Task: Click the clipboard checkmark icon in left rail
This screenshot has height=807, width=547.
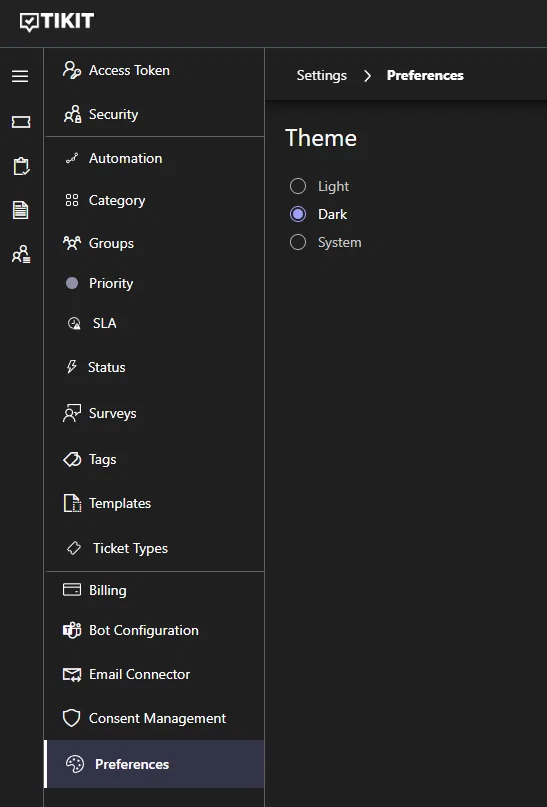Action: pos(21,166)
